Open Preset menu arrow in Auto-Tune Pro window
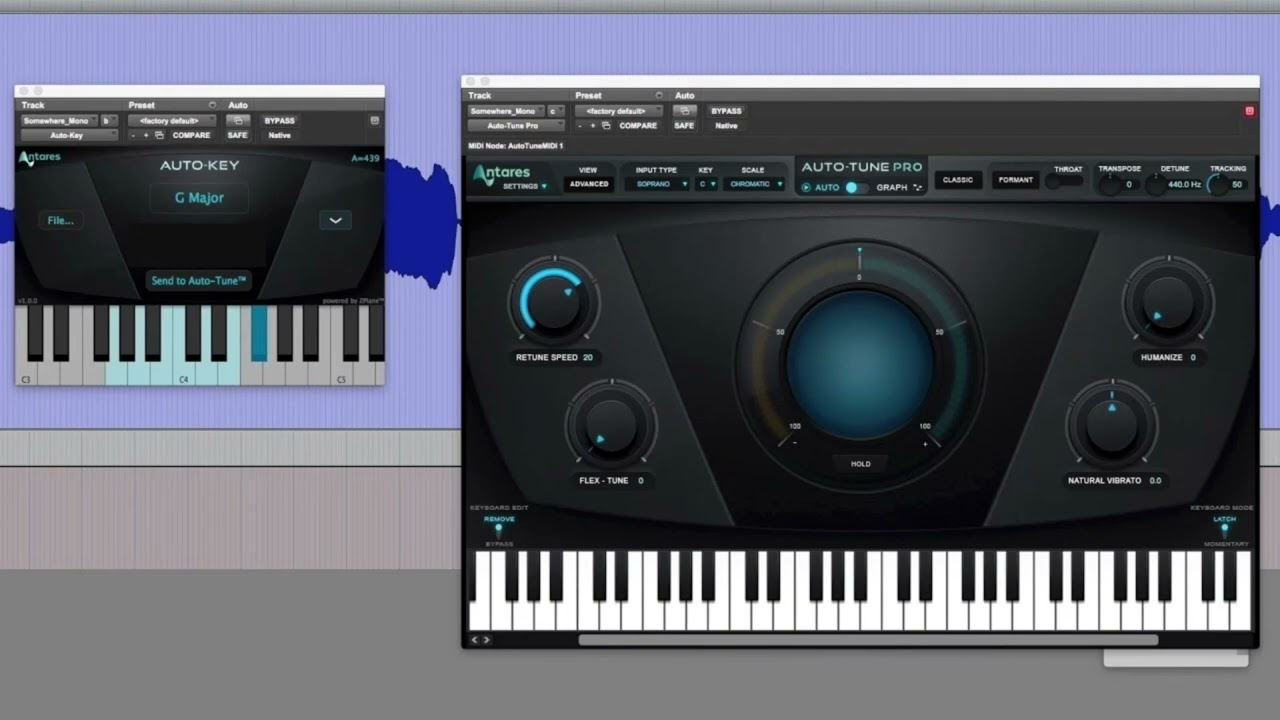The width and height of the screenshot is (1280, 720). (x=659, y=96)
